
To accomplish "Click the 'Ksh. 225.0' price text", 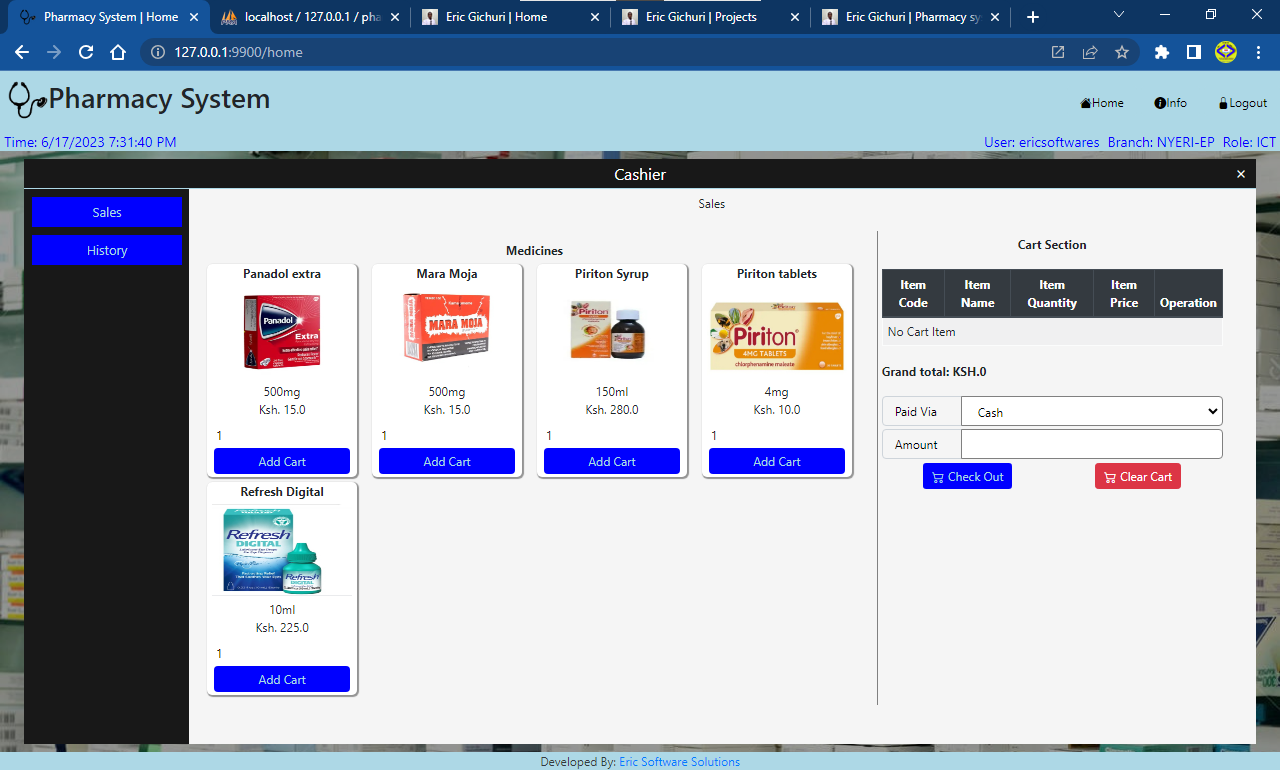I will (x=282, y=628).
